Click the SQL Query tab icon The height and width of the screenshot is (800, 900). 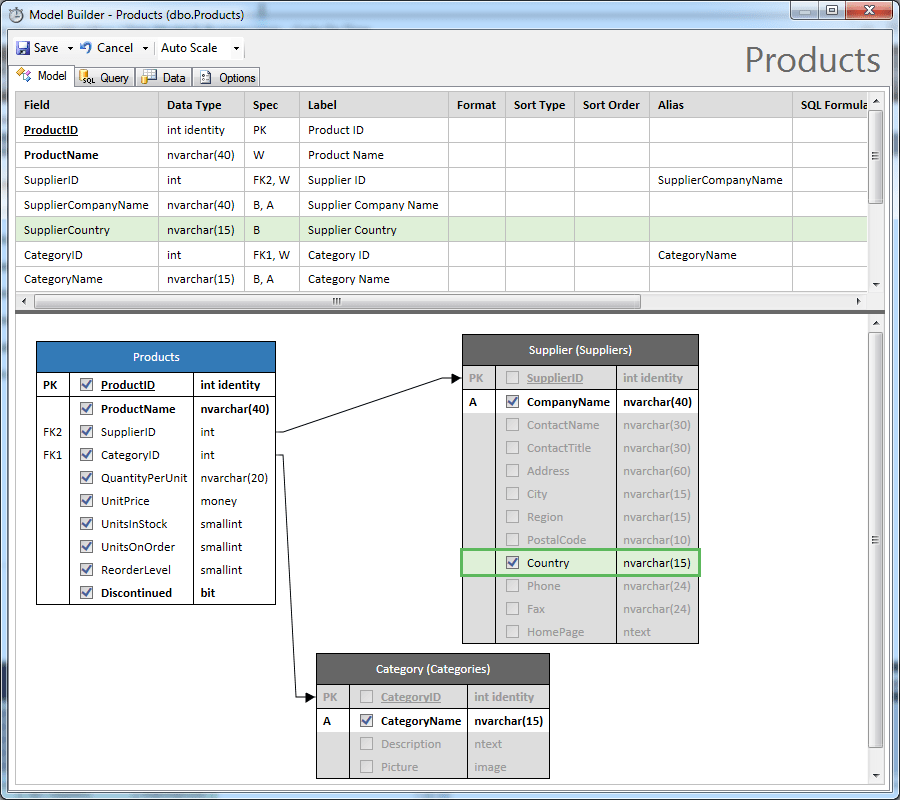point(87,77)
